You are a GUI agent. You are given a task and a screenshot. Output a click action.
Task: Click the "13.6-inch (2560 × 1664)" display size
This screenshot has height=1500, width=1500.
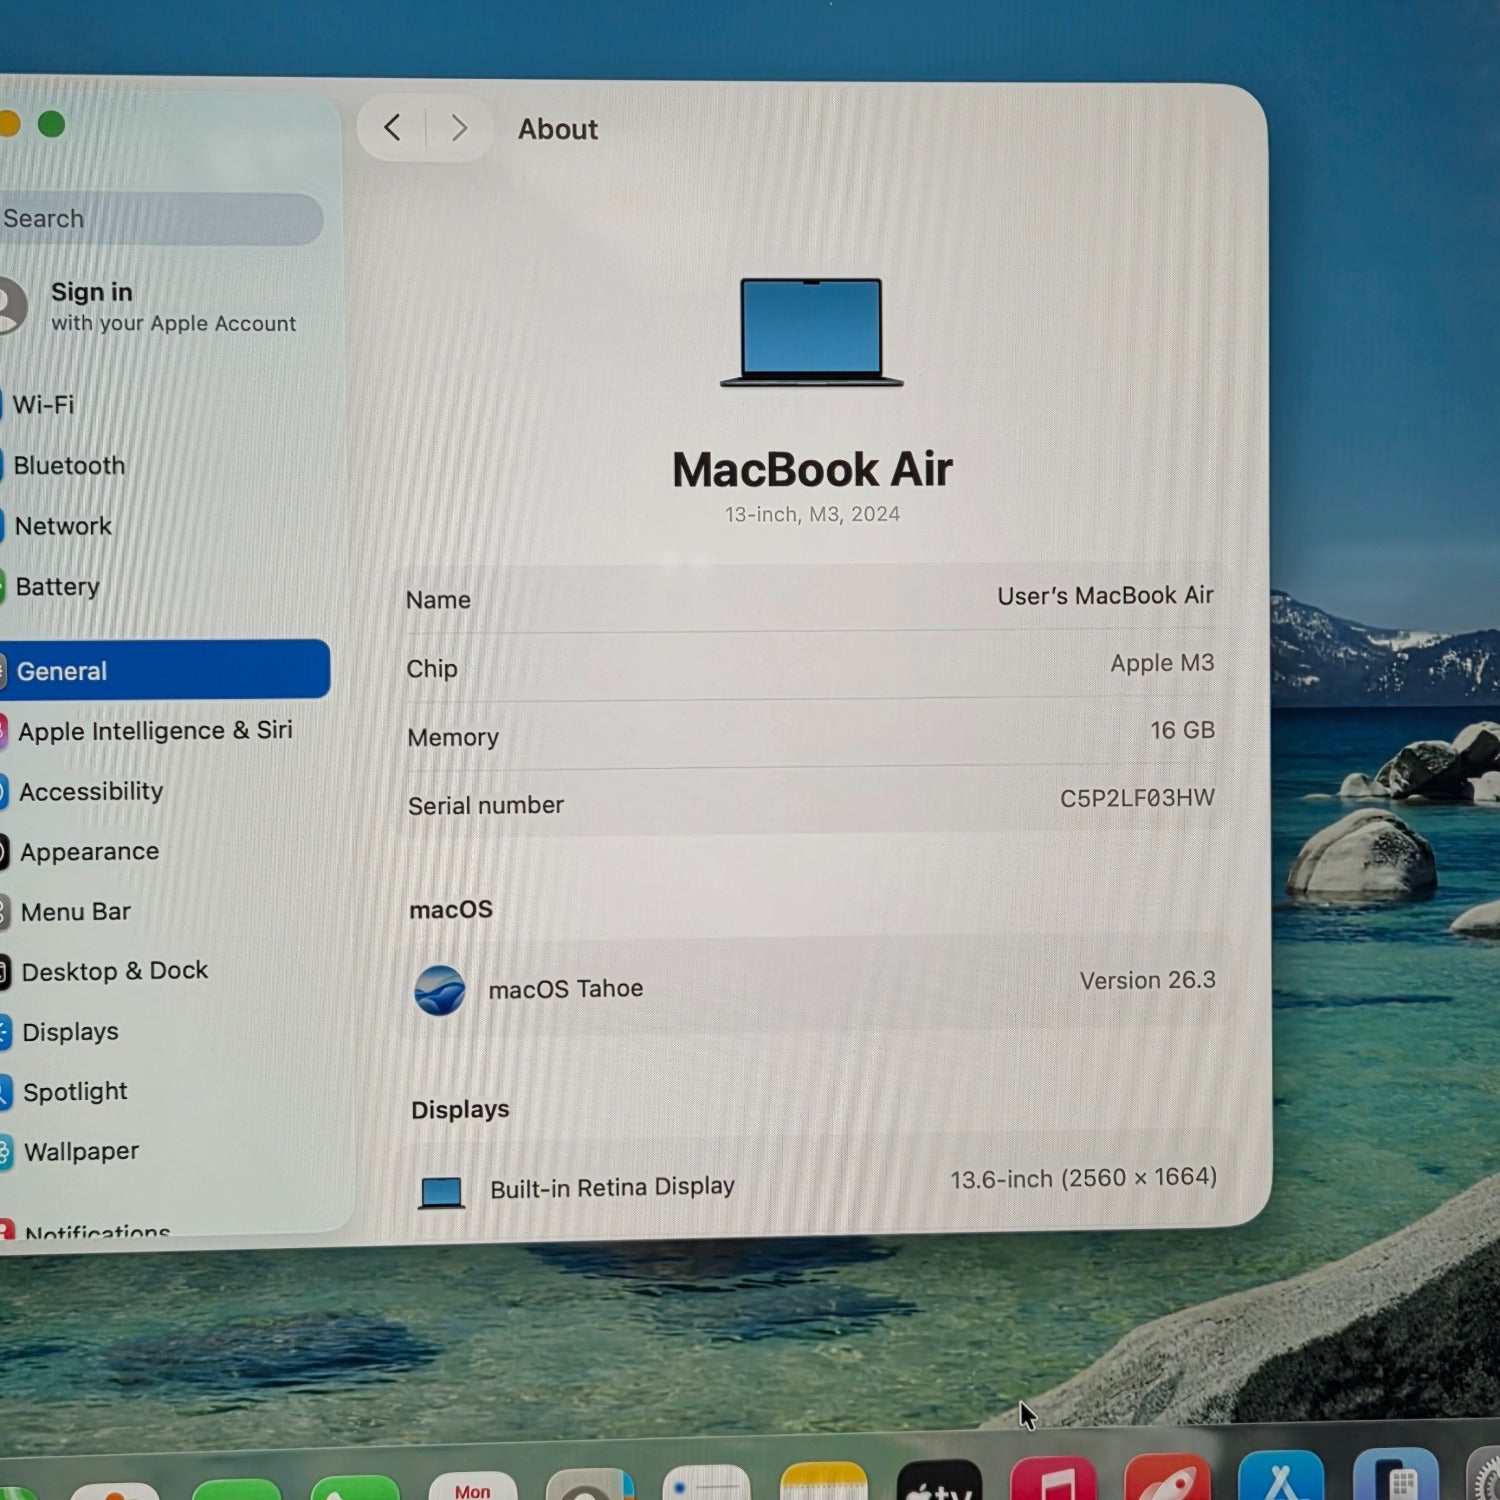1083,1179
